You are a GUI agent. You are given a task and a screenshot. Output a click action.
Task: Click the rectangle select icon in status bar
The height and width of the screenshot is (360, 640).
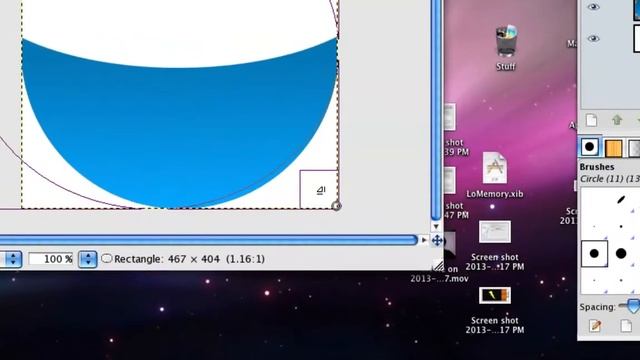[x=107, y=258]
